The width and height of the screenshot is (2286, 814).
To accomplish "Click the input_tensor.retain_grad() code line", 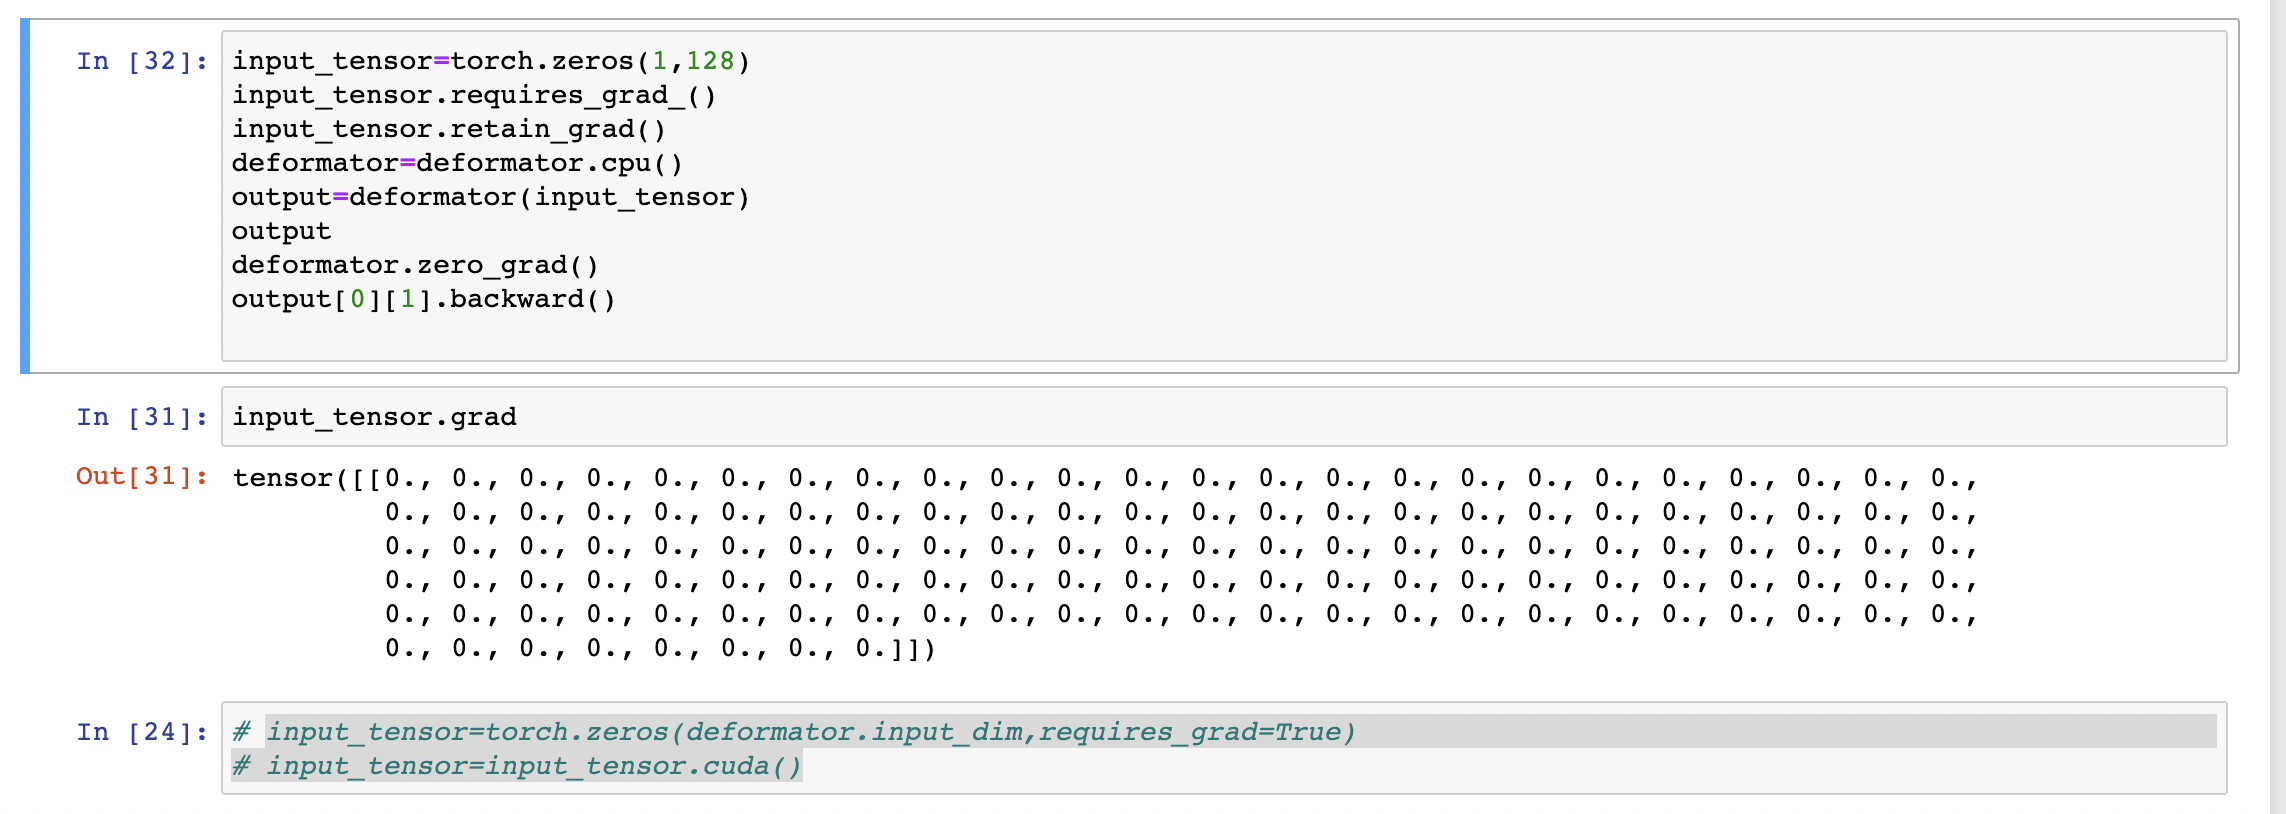I will [x=449, y=130].
